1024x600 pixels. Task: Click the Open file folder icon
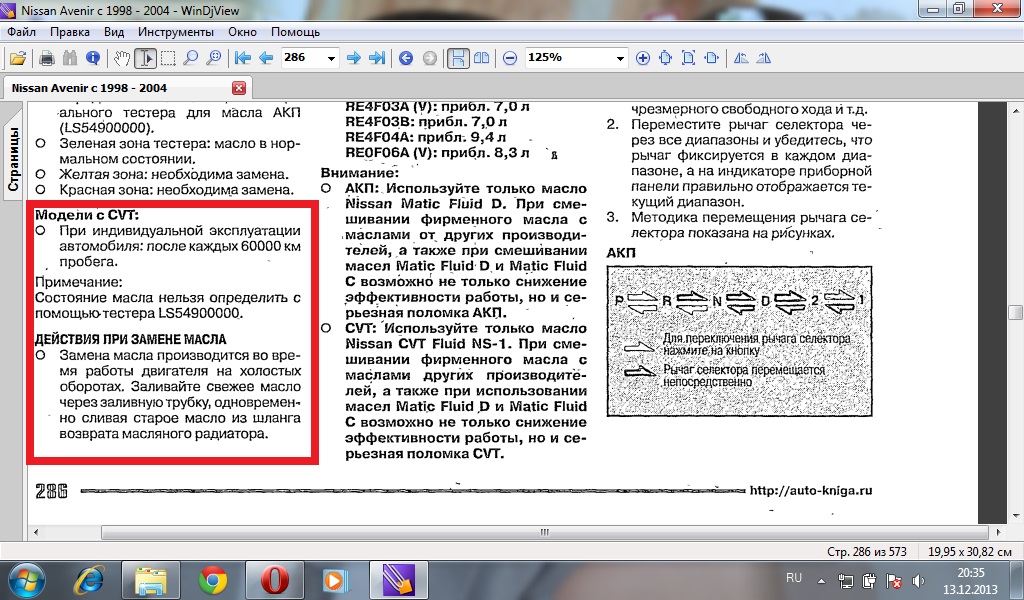(18, 58)
